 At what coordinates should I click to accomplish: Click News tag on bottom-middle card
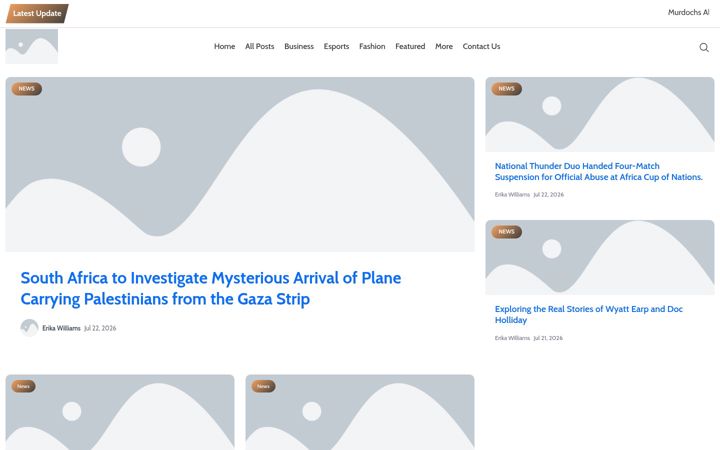point(264,386)
